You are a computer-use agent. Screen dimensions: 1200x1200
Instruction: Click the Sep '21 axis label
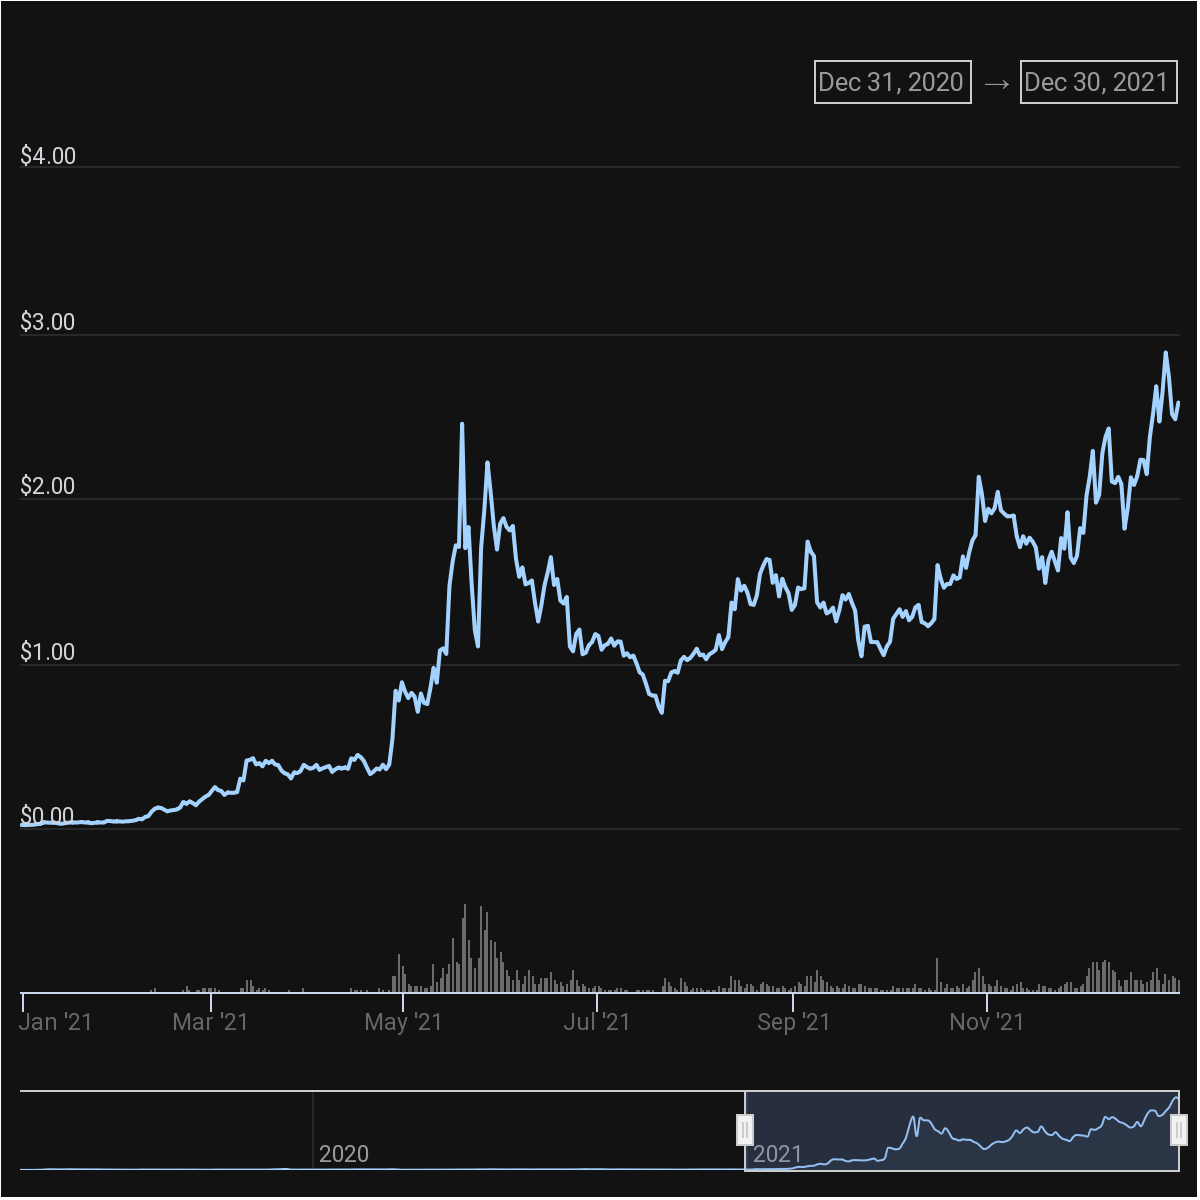[x=793, y=1022]
